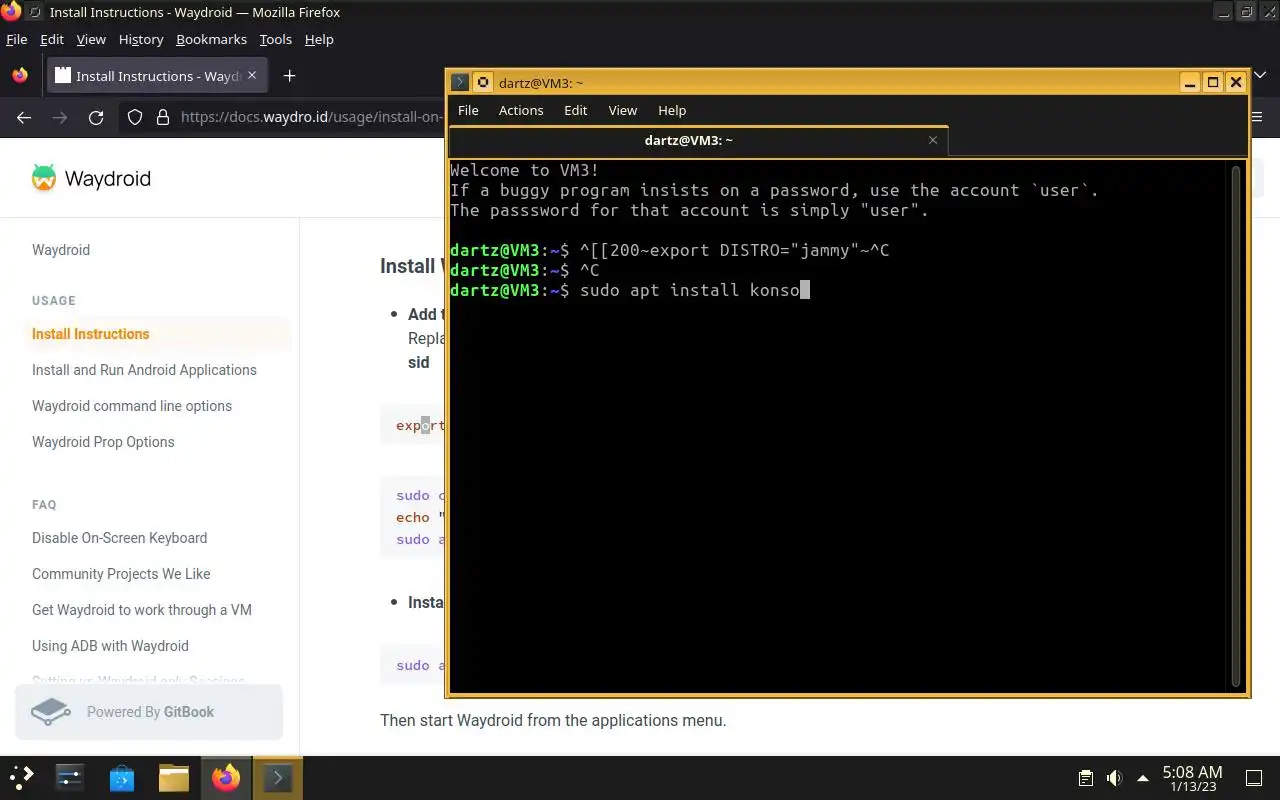Open terminal File menu
This screenshot has height=800, width=1280.
(468, 110)
